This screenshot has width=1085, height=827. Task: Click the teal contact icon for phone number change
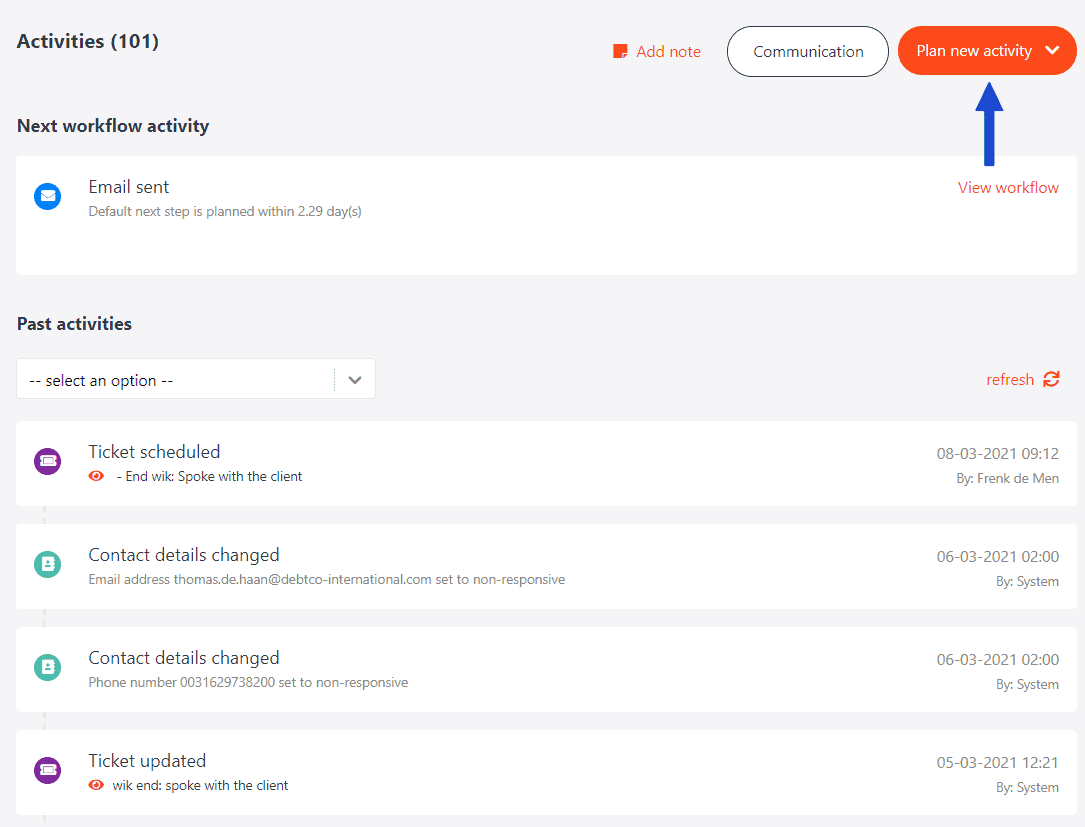[x=48, y=667]
